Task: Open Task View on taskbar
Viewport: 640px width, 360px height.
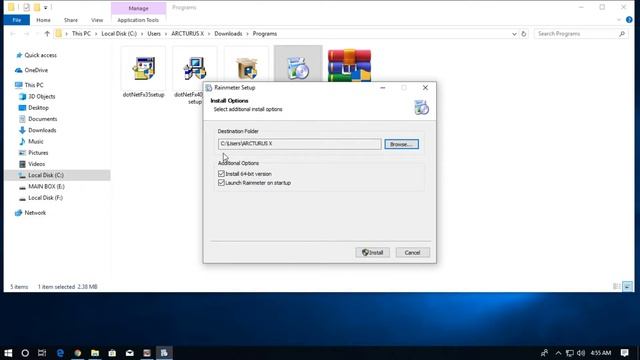Action: pos(42,353)
